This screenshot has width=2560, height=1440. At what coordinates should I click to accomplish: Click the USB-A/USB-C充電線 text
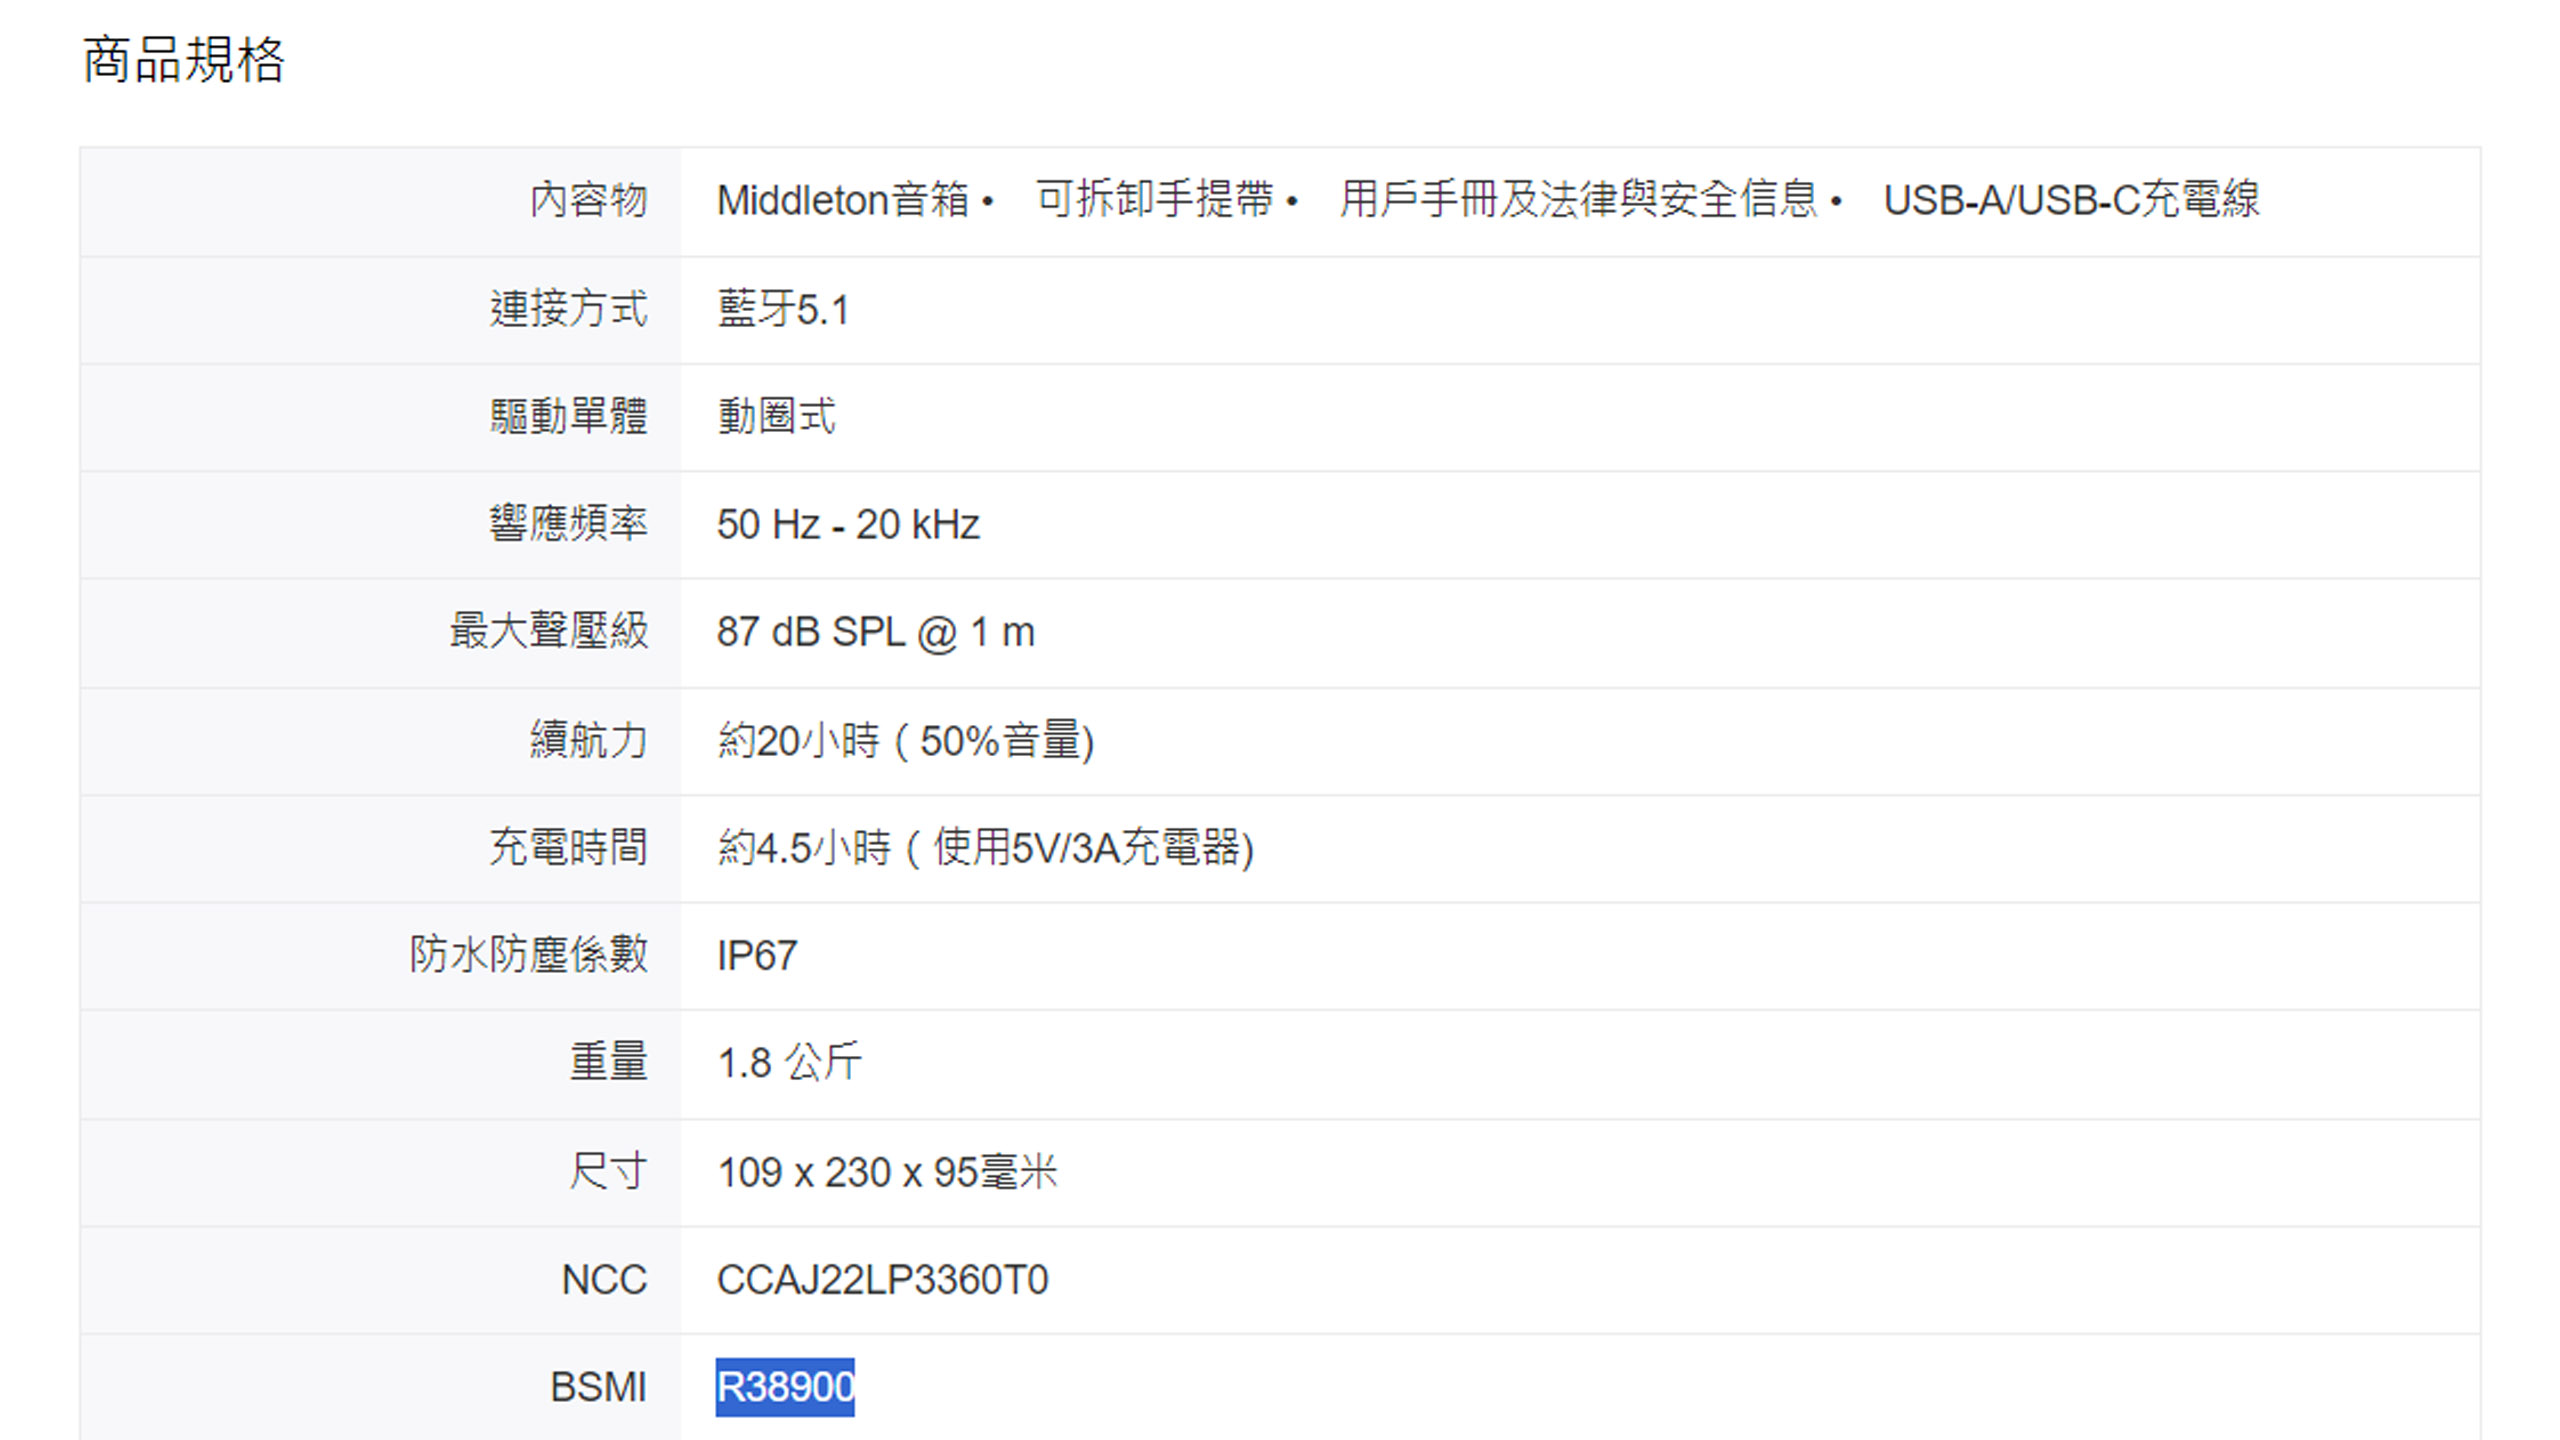click(x=2071, y=200)
